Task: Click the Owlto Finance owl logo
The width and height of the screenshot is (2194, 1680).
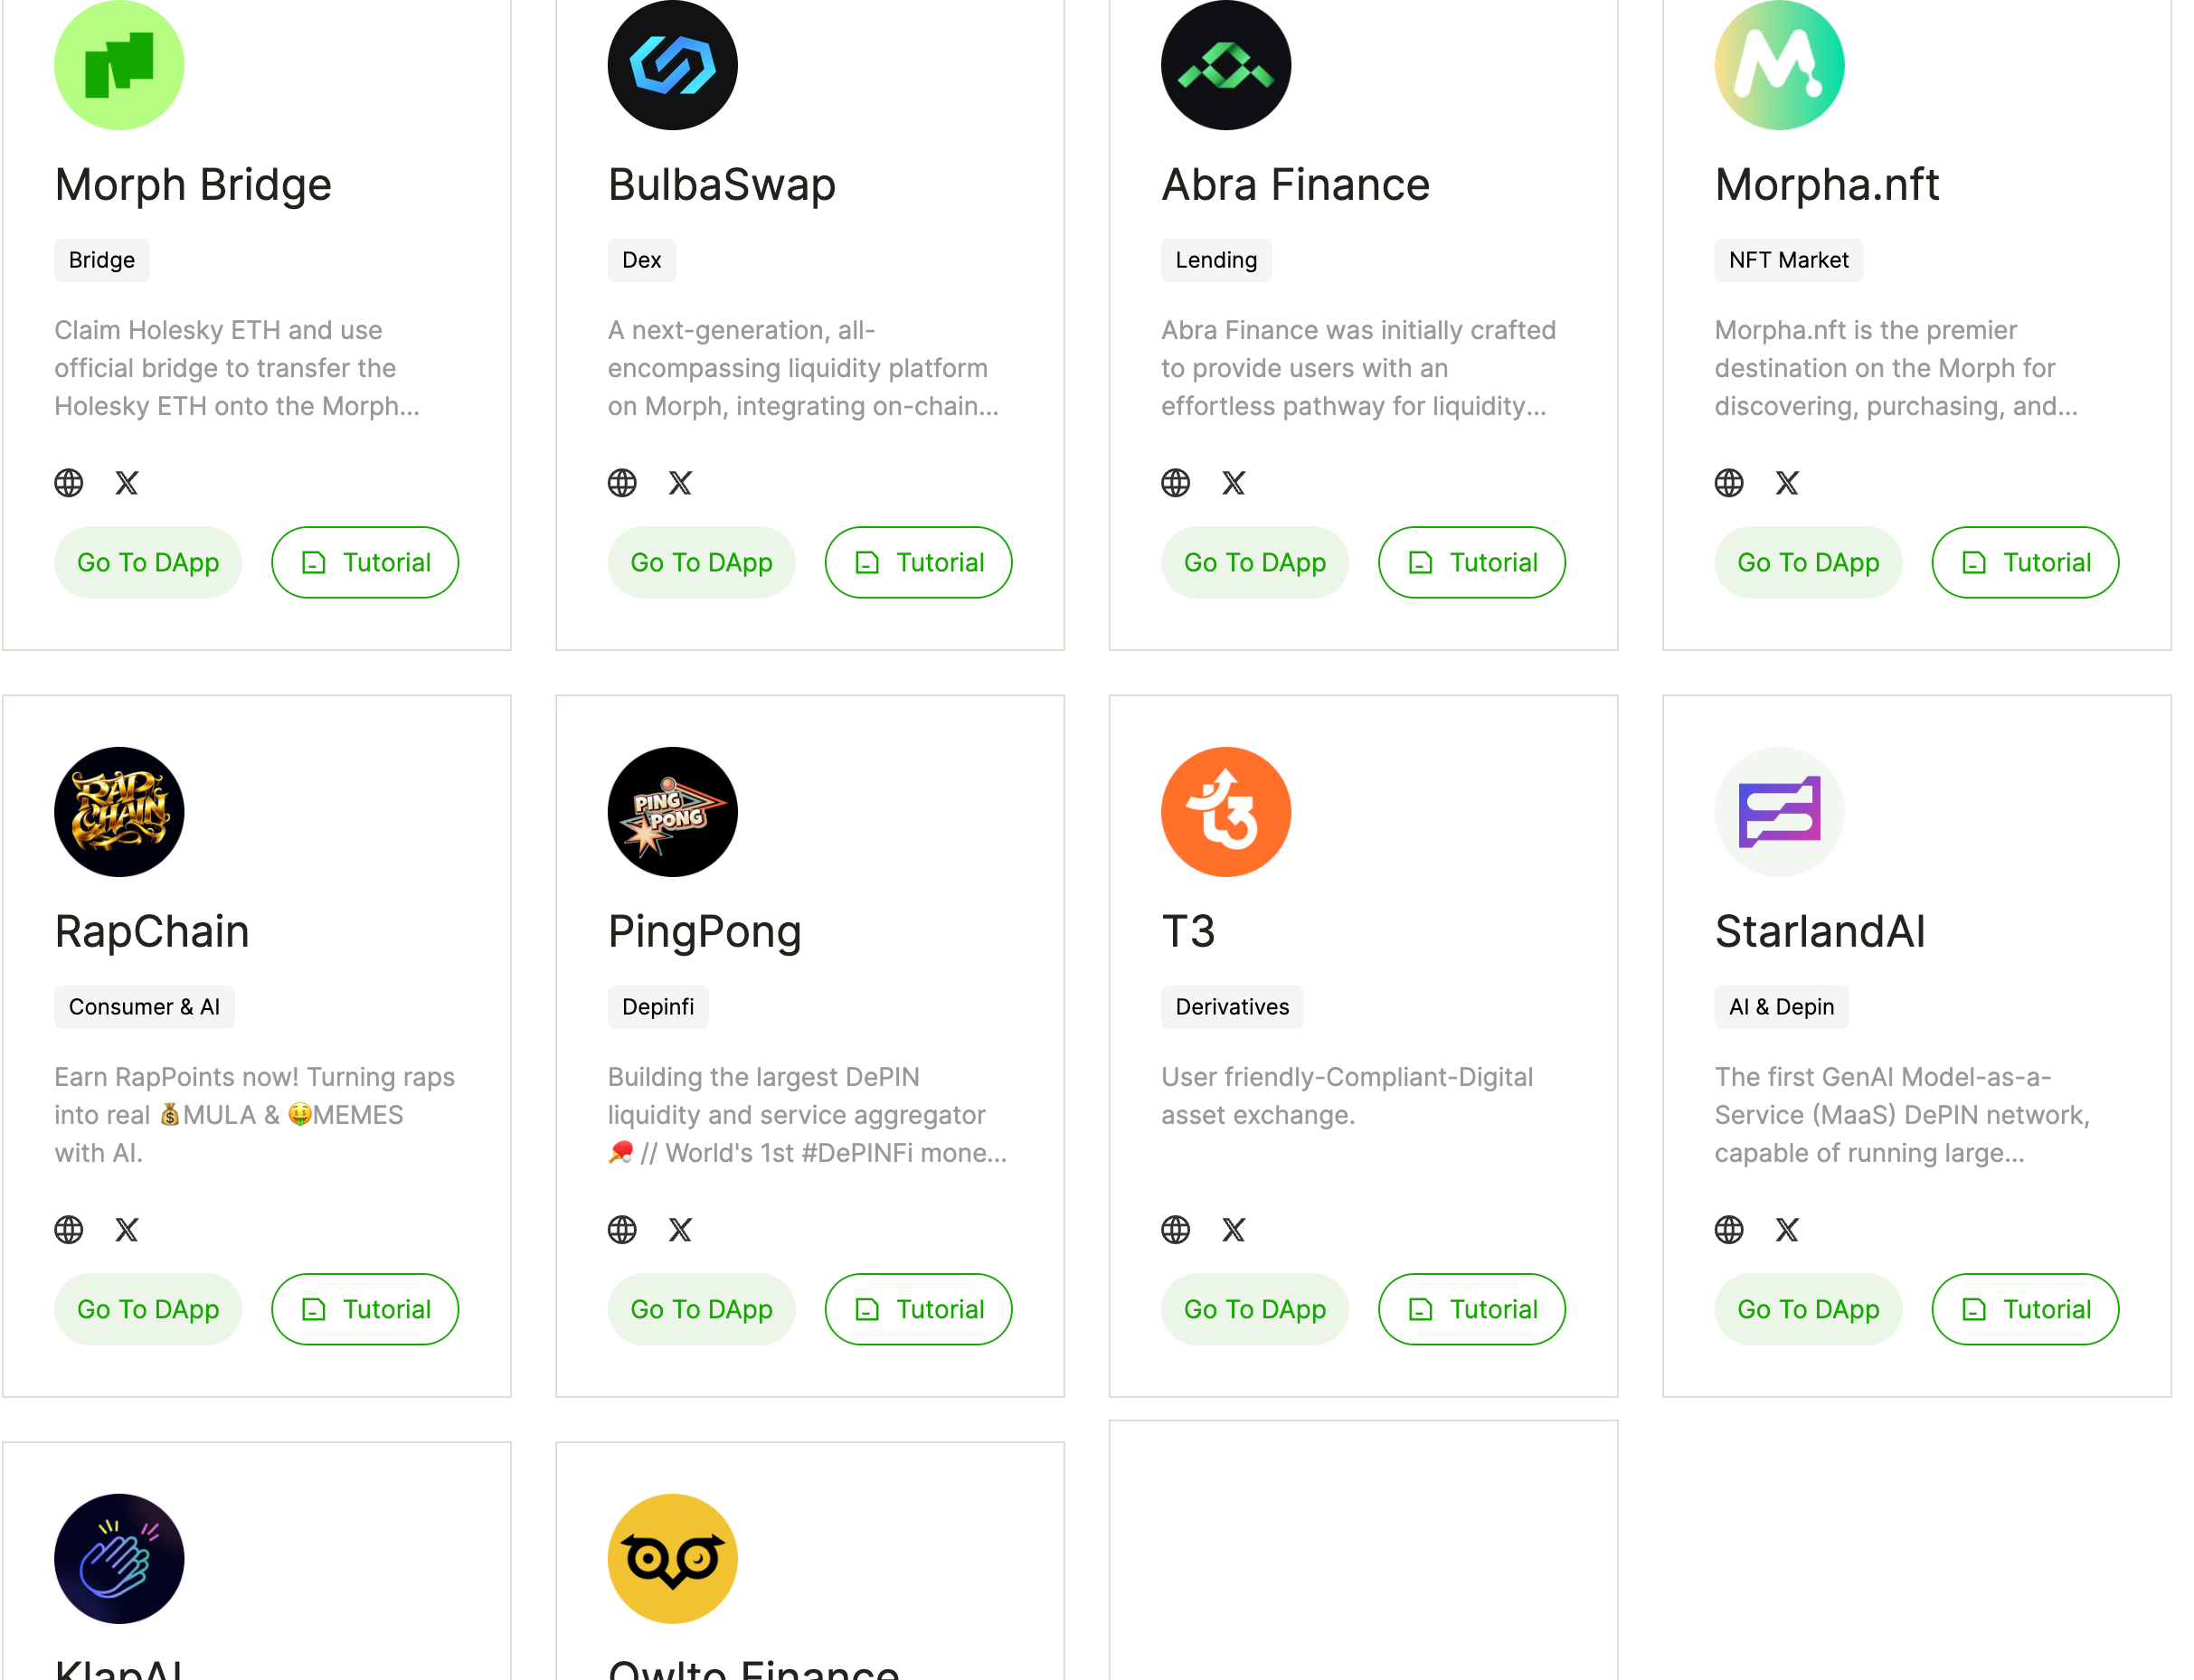Action: 672,1557
